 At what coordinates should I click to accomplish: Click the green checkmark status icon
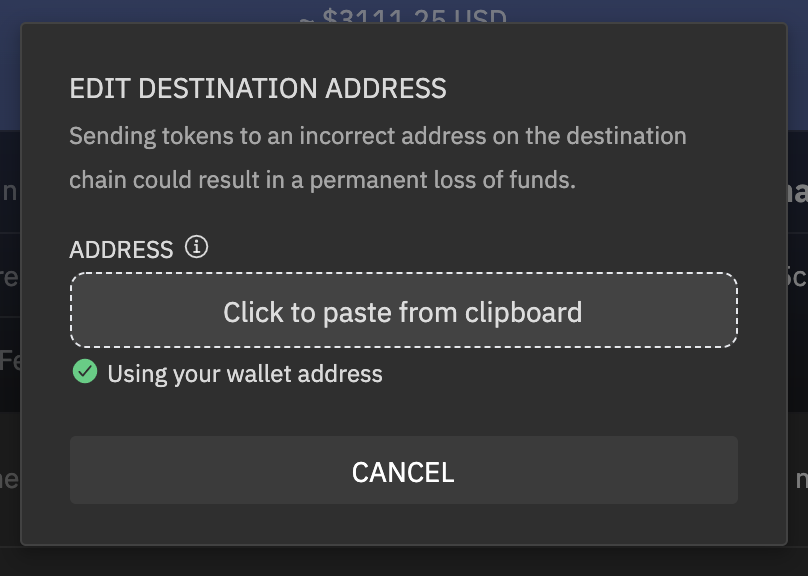(85, 371)
